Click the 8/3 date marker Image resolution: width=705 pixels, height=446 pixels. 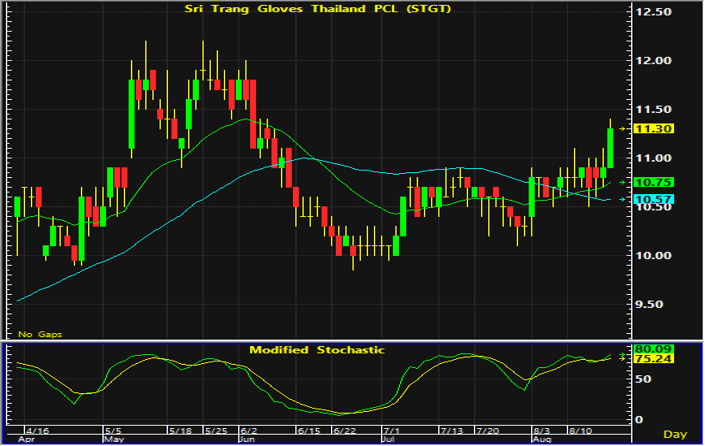click(541, 431)
